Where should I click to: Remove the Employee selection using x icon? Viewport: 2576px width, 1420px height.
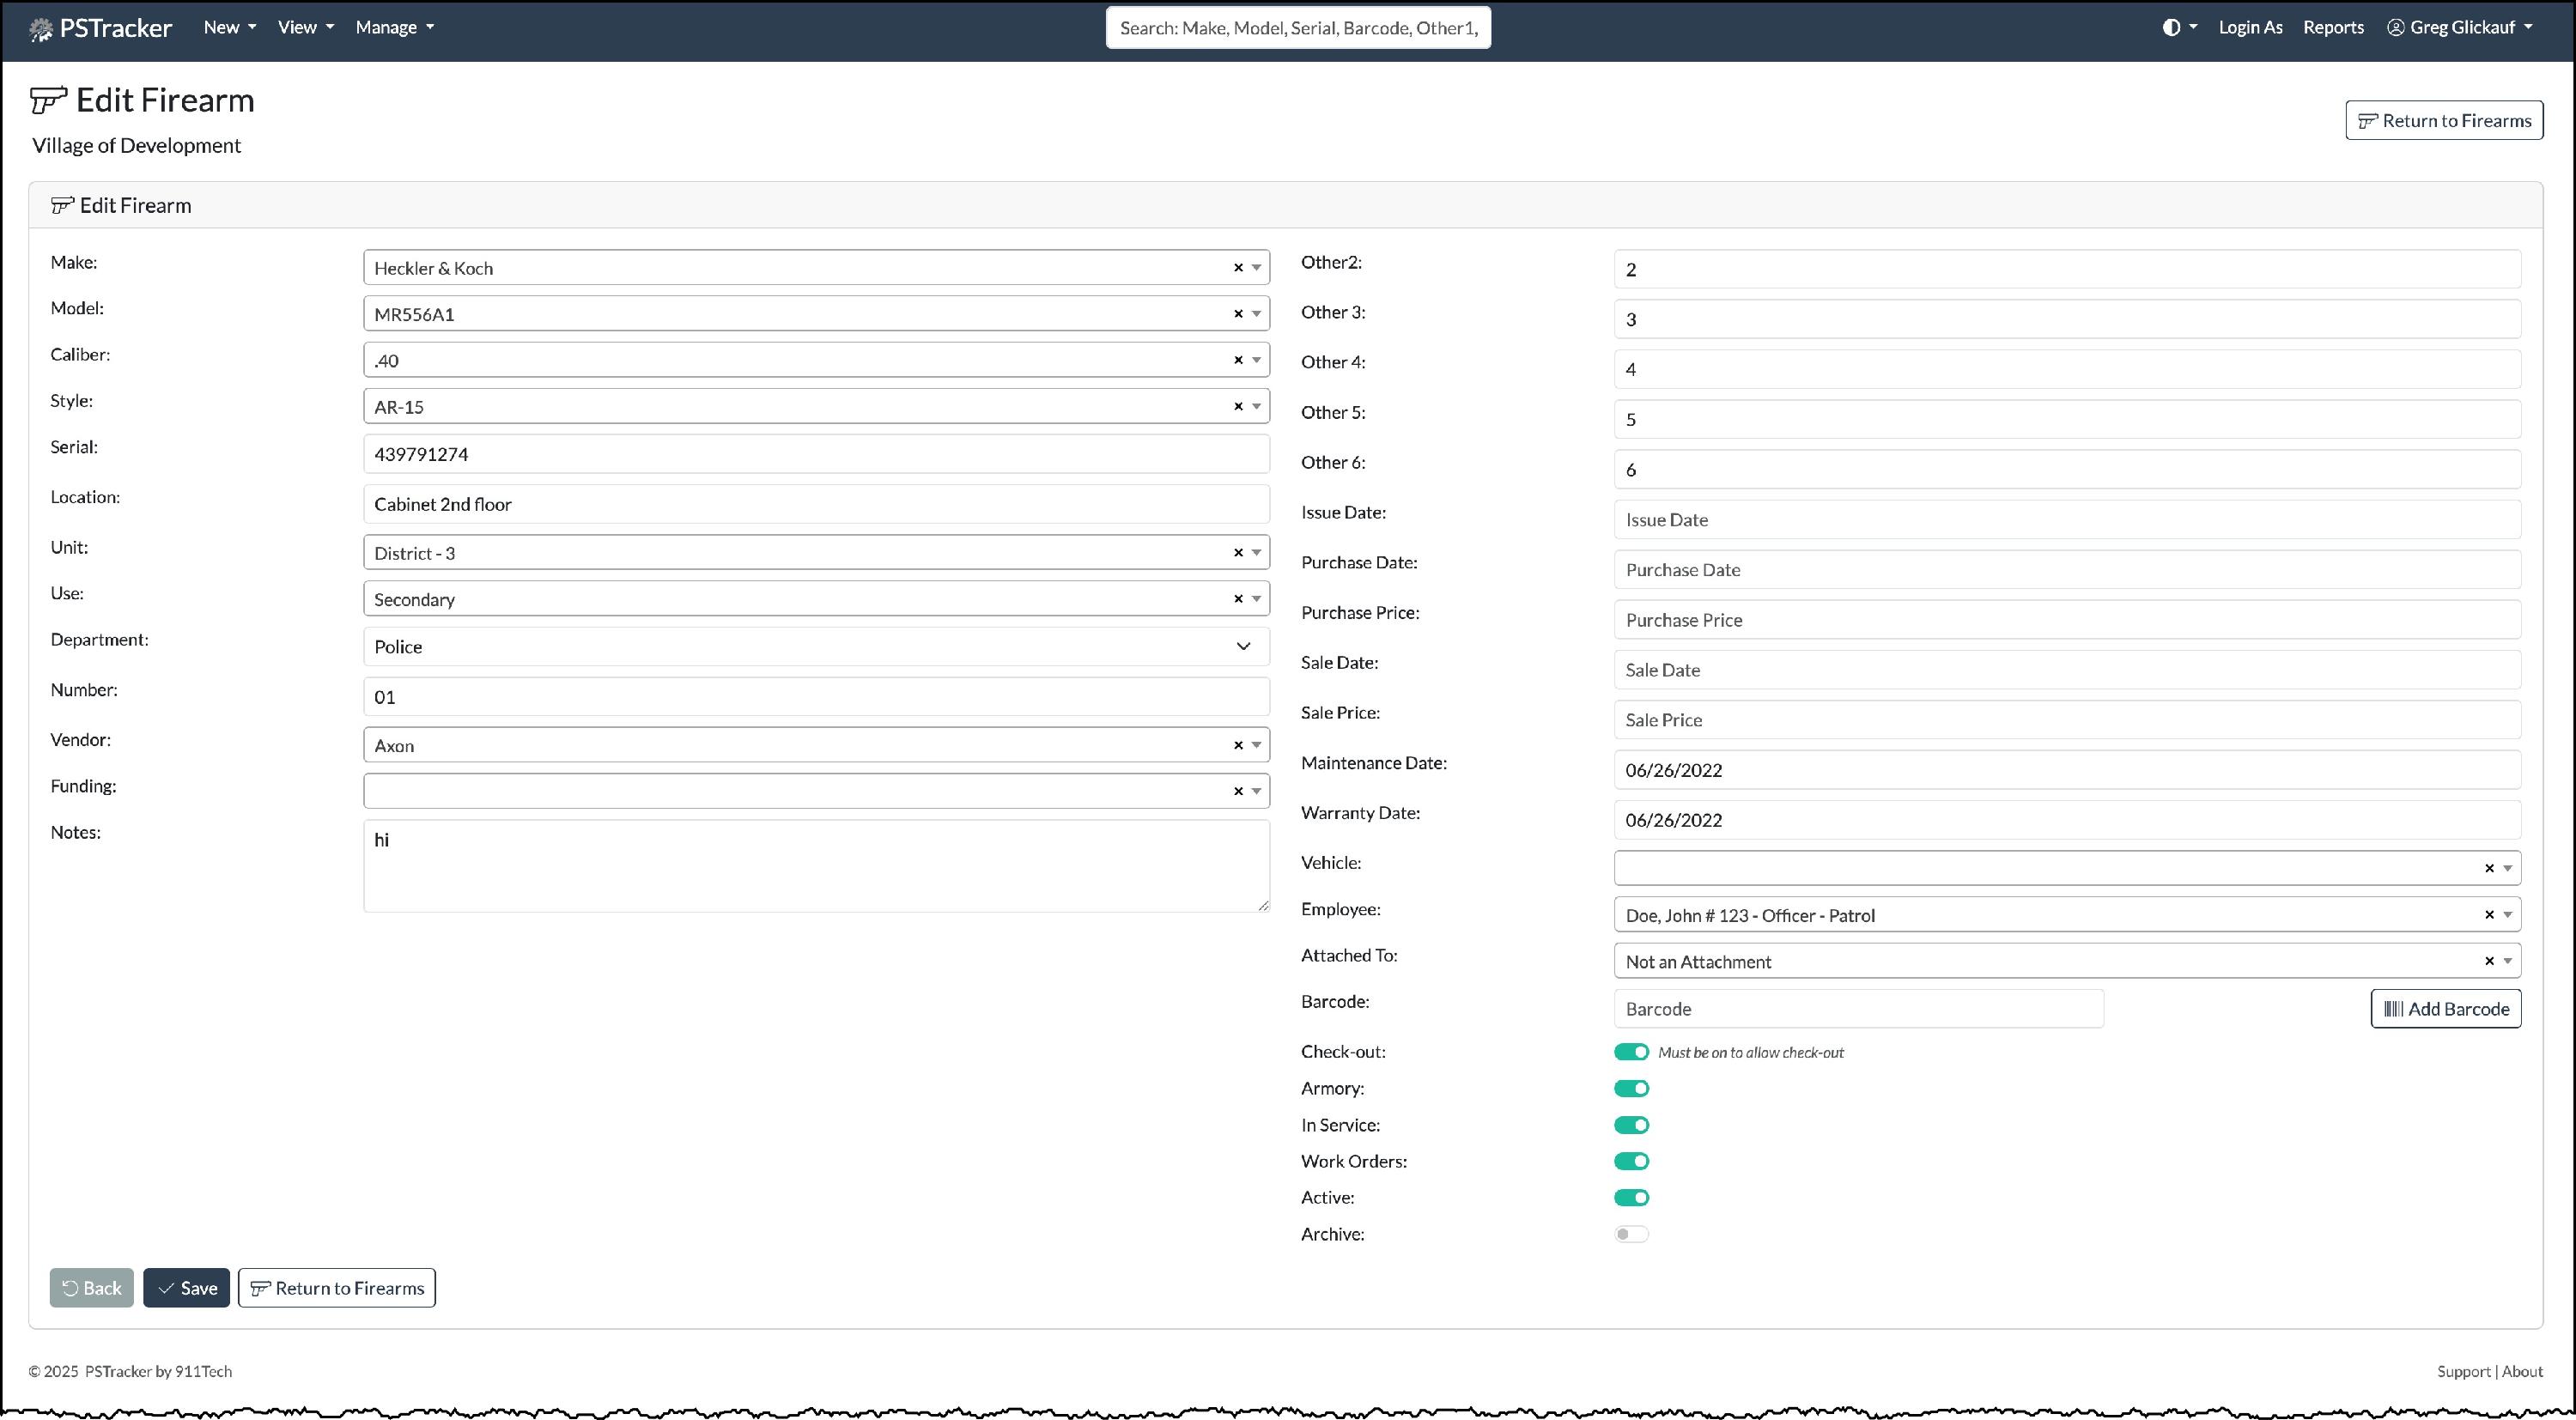pyautogui.click(x=2489, y=915)
